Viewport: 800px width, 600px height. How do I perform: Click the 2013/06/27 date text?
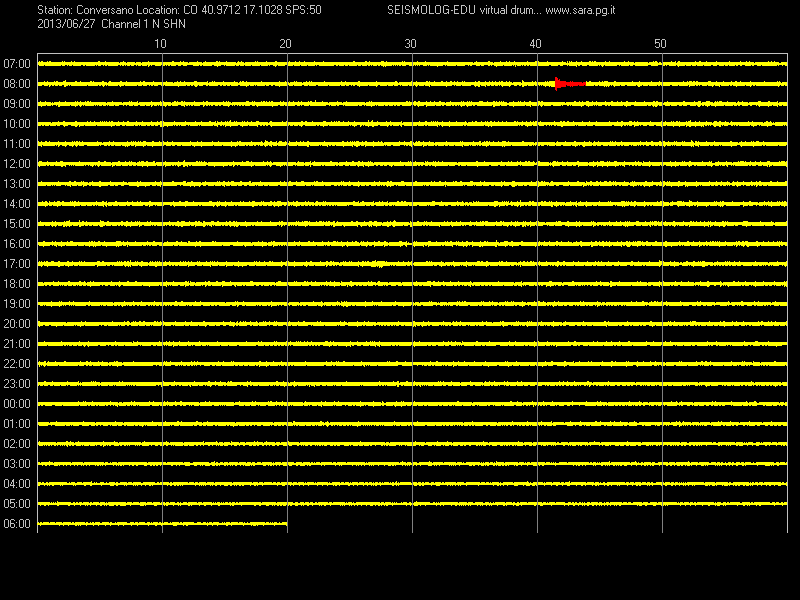[x=66, y=24]
